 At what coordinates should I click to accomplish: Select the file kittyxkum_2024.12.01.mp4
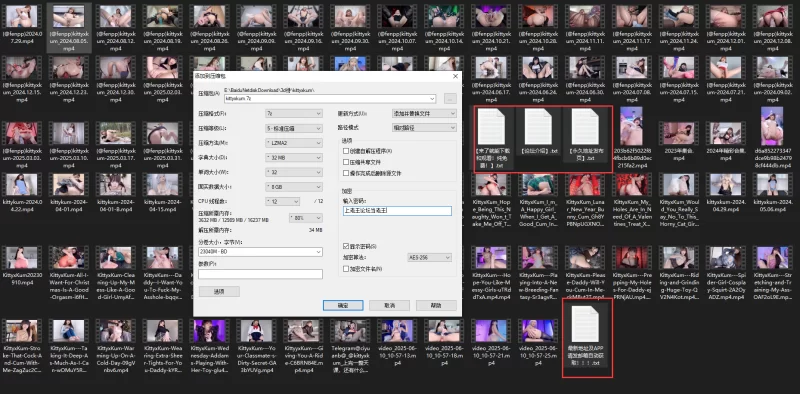[726, 28]
